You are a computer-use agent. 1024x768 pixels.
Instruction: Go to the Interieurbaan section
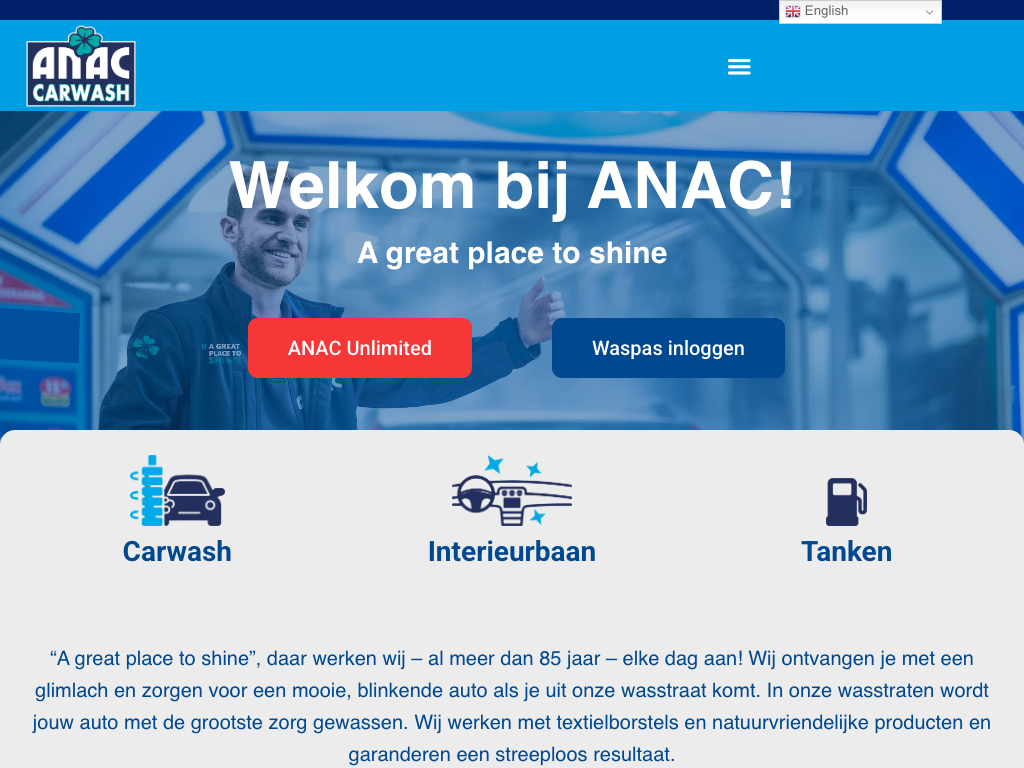512,552
